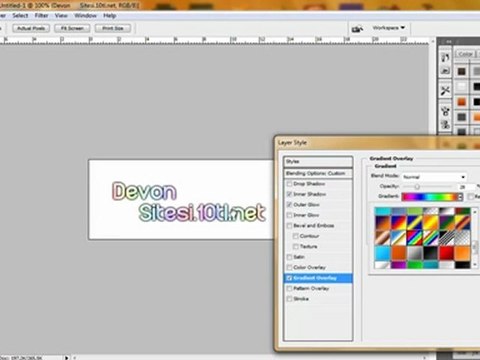
Task: Open the first collapsed panel icon in dock
Action: [x=445, y=57]
